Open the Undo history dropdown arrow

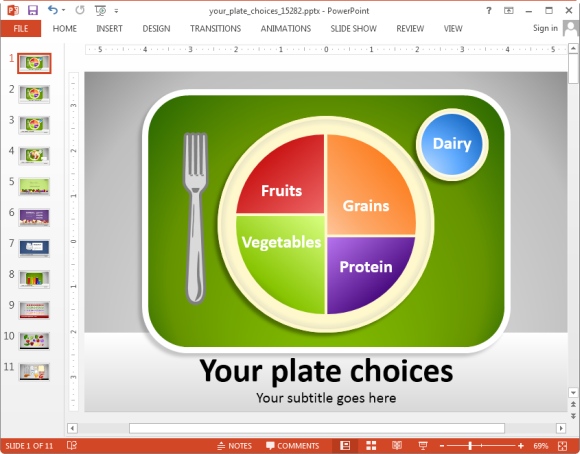pyautogui.click(x=64, y=10)
